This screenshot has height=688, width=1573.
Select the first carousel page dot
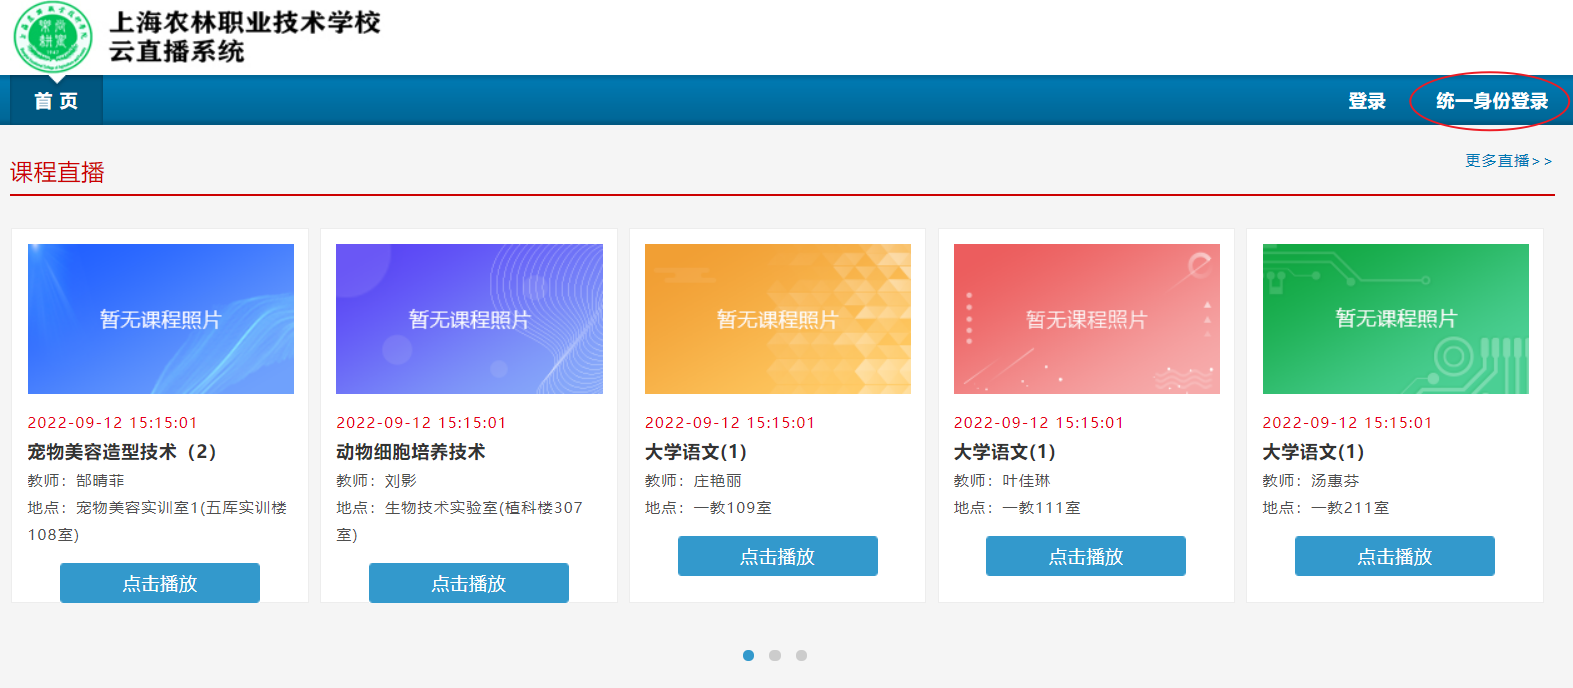click(x=748, y=656)
